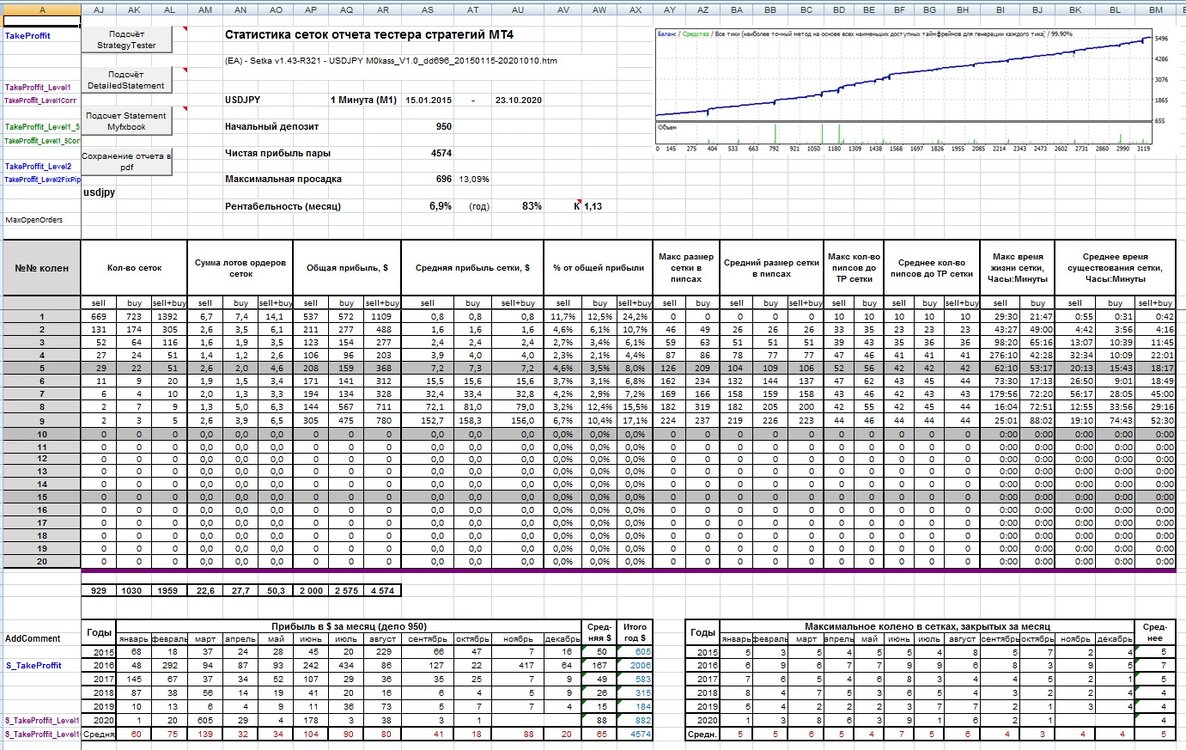Click Средний размер сетки в пипсах header
Viewport: 1186px width, 750px height.
point(772,268)
